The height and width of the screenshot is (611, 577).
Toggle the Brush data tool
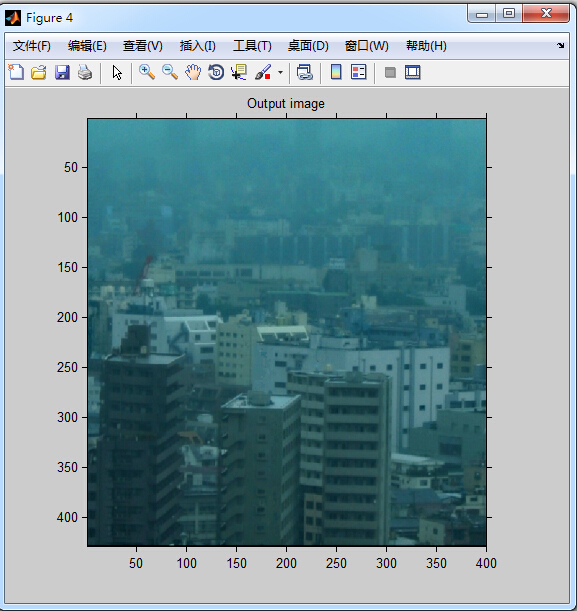click(263, 72)
